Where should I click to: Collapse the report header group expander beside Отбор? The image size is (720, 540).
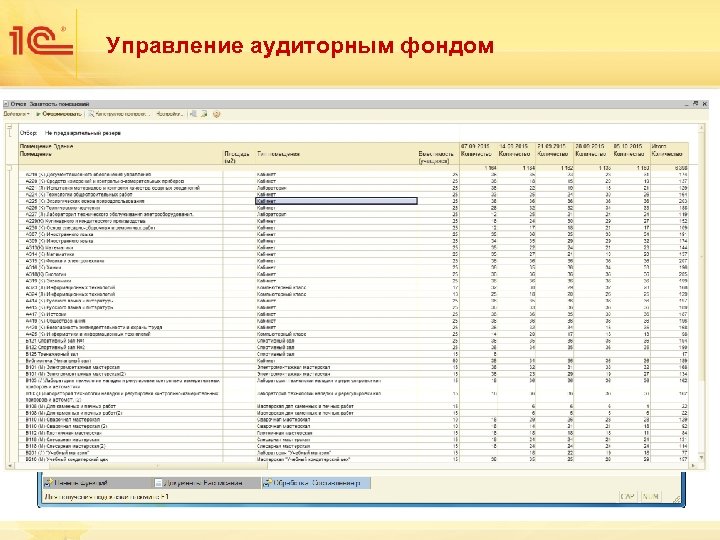[x=10, y=127]
